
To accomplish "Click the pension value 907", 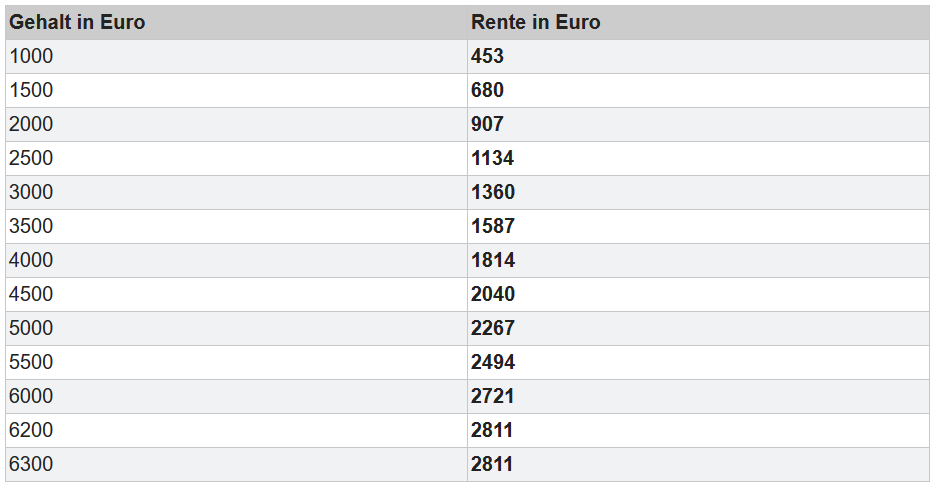I will coord(488,124).
